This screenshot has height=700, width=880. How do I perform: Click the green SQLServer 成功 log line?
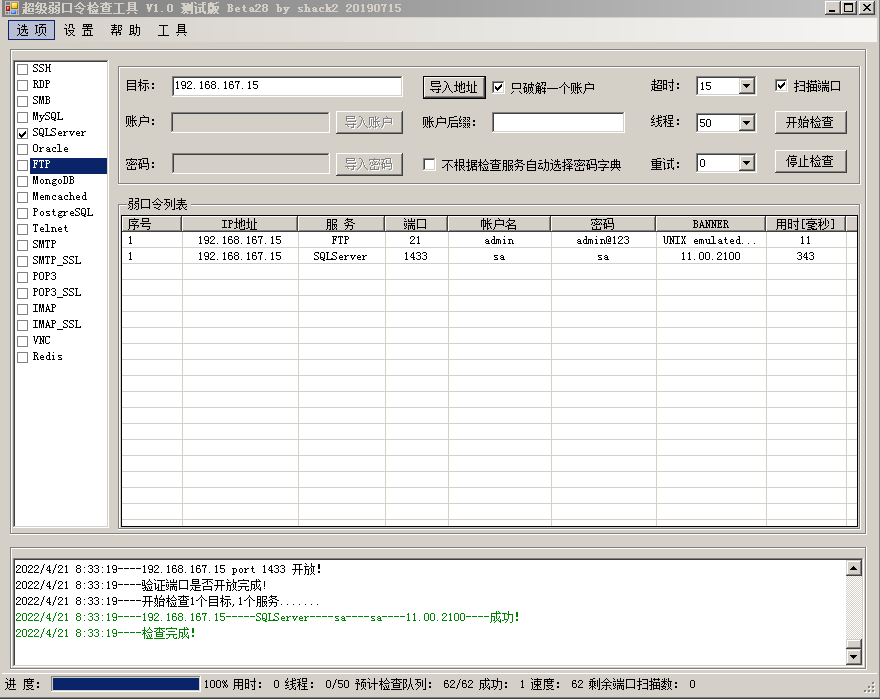pyautogui.click(x=267, y=617)
